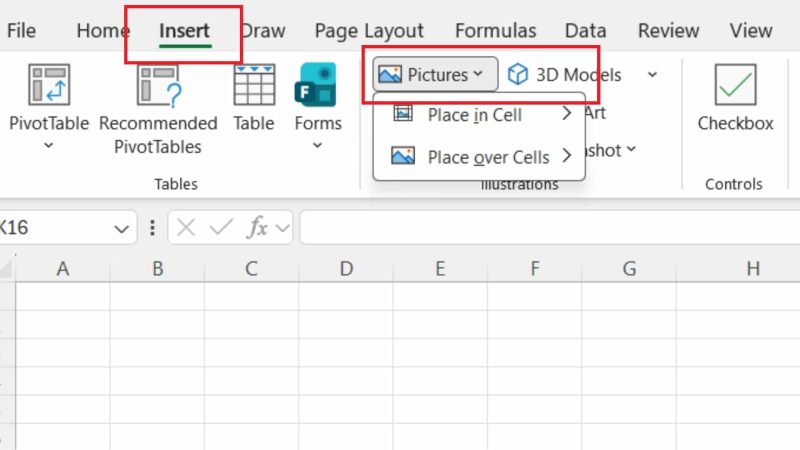This screenshot has width=800, height=450.
Task: Expand the Forms dropdown arrow
Action: tap(317, 146)
